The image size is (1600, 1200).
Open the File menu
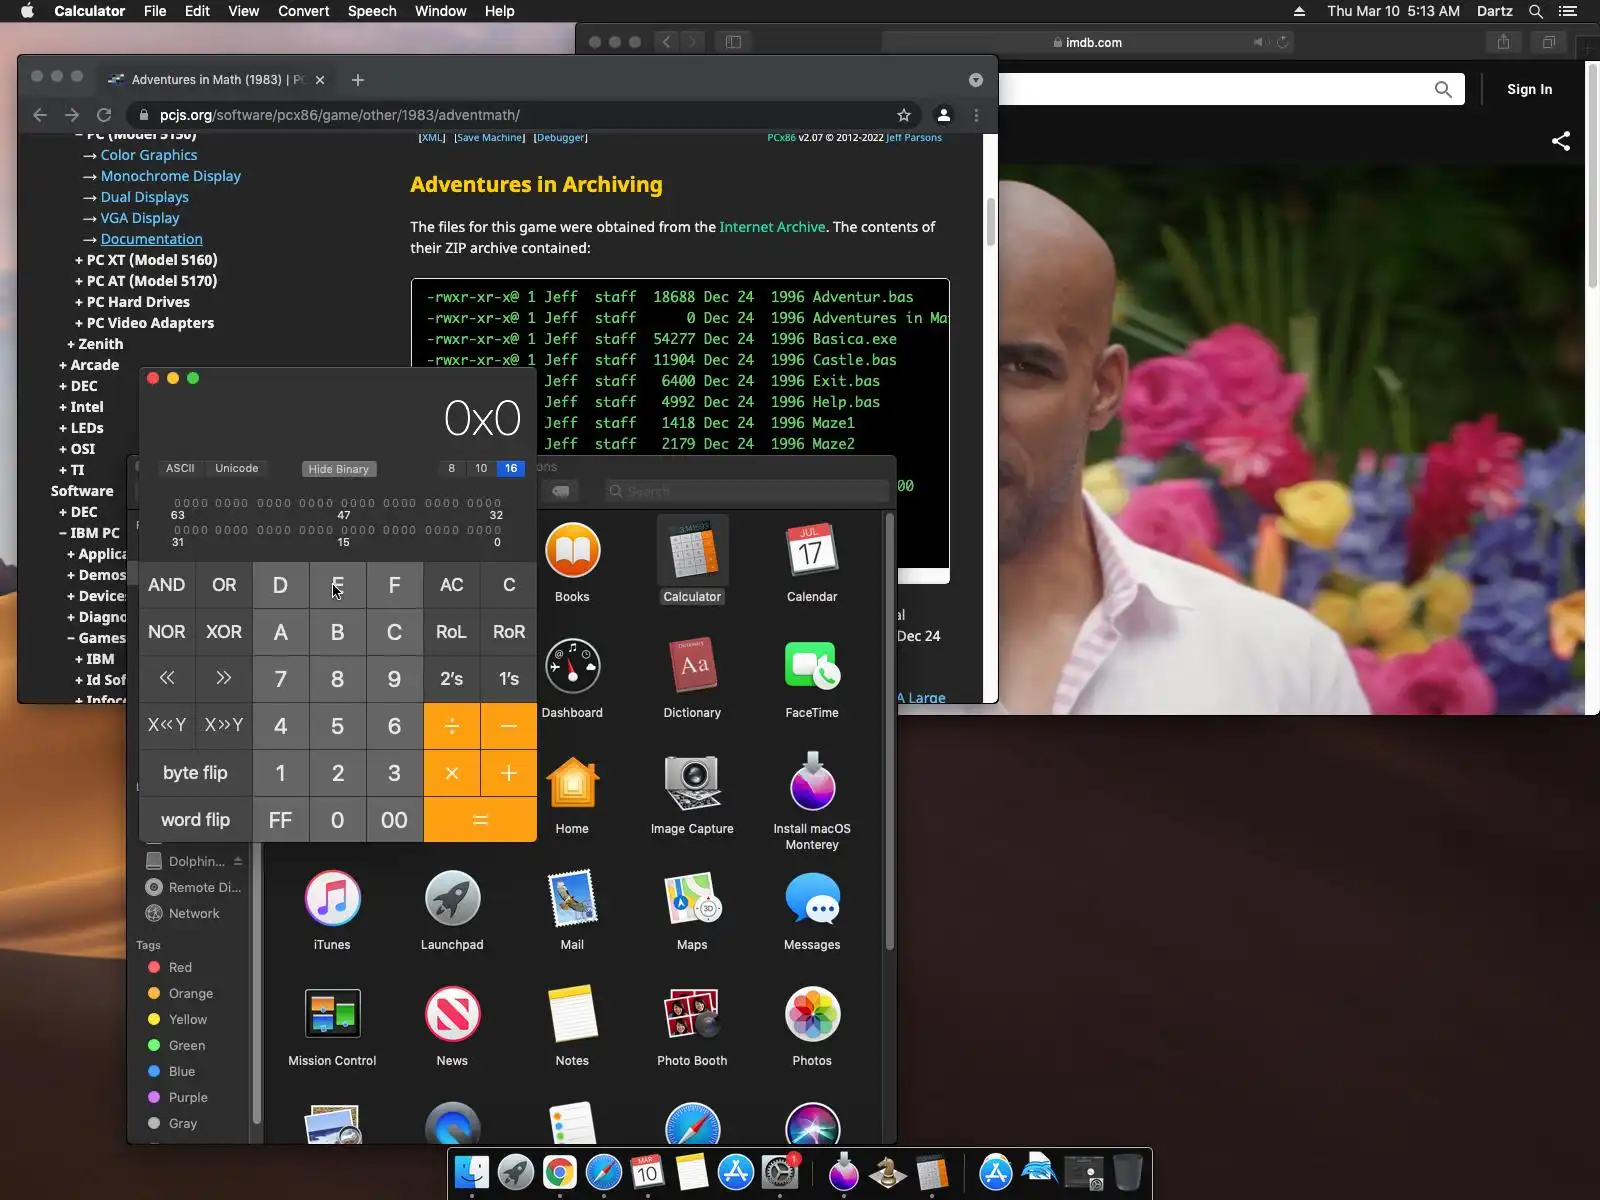[155, 11]
